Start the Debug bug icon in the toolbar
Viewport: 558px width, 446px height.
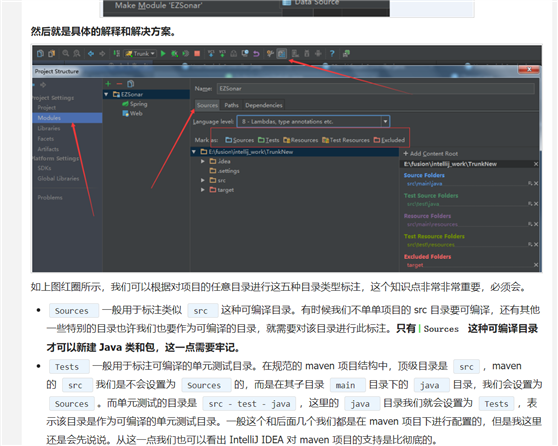coord(174,53)
